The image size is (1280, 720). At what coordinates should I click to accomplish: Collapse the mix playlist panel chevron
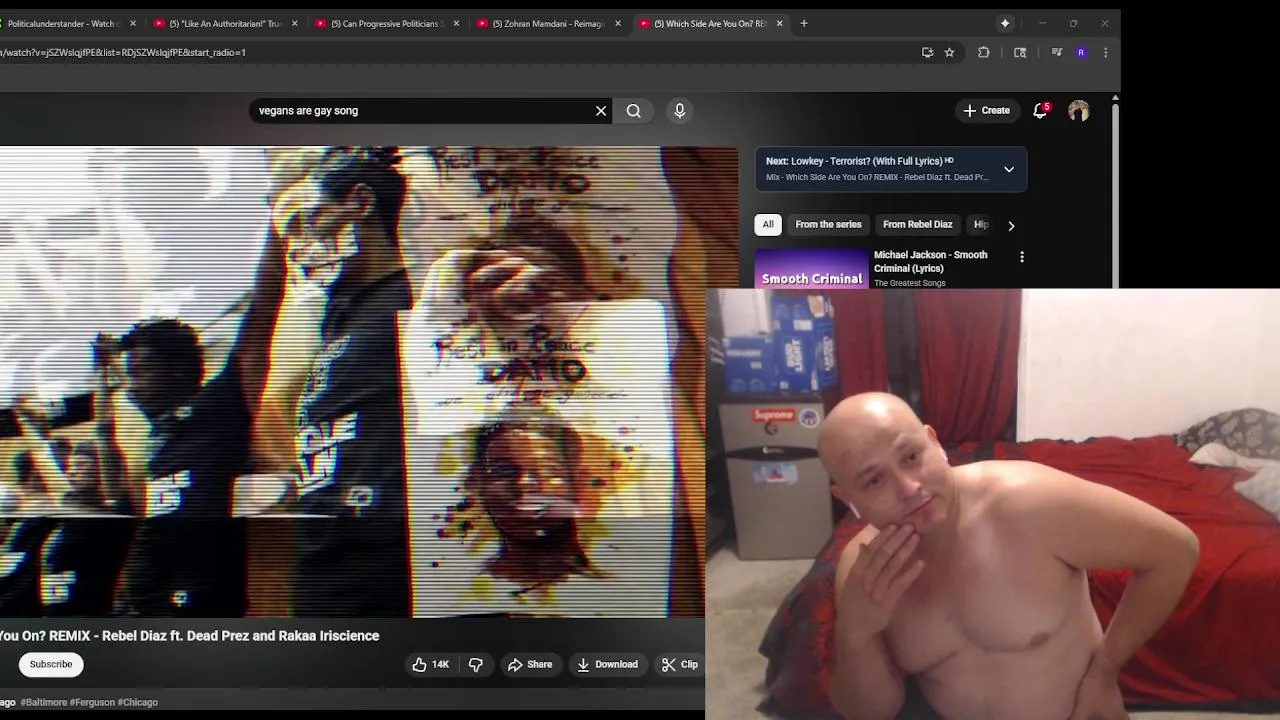[1009, 169]
